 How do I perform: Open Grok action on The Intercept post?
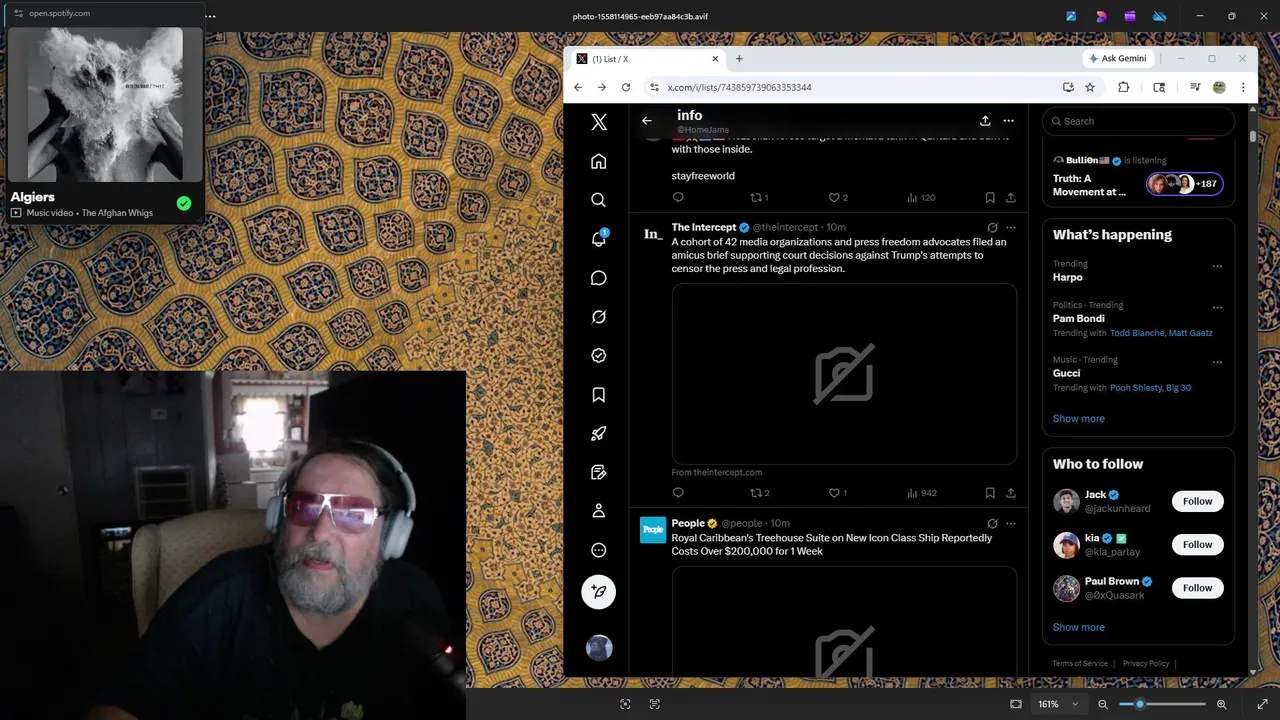point(992,228)
